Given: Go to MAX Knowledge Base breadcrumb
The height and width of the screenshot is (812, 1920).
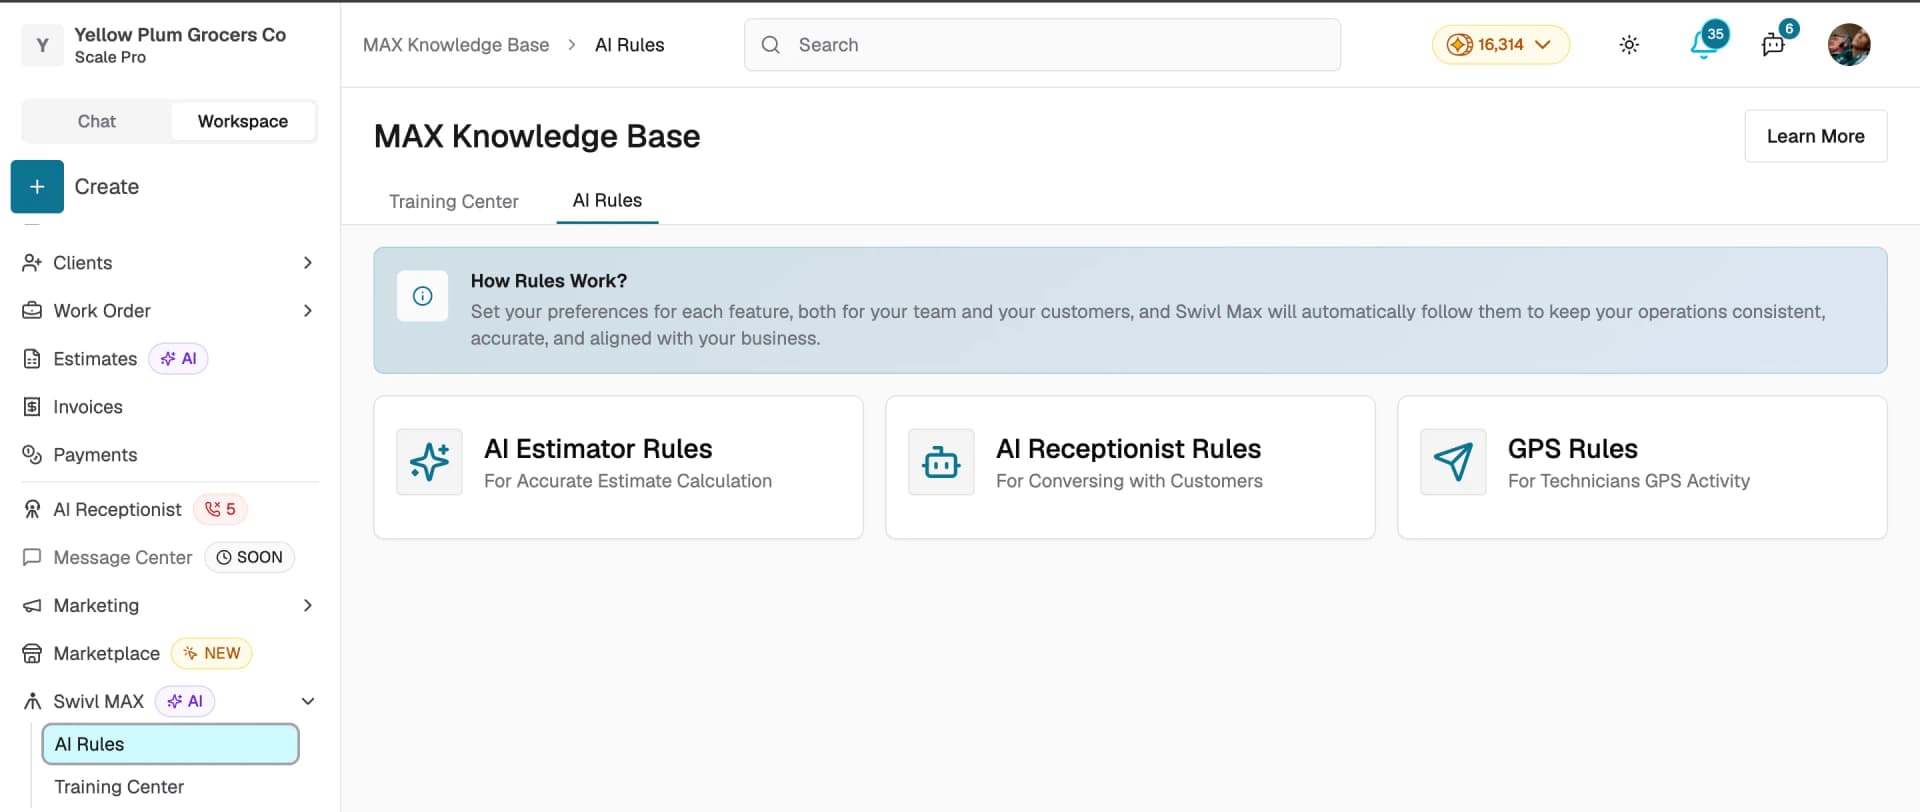Looking at the screenshot, I should 456,45.
